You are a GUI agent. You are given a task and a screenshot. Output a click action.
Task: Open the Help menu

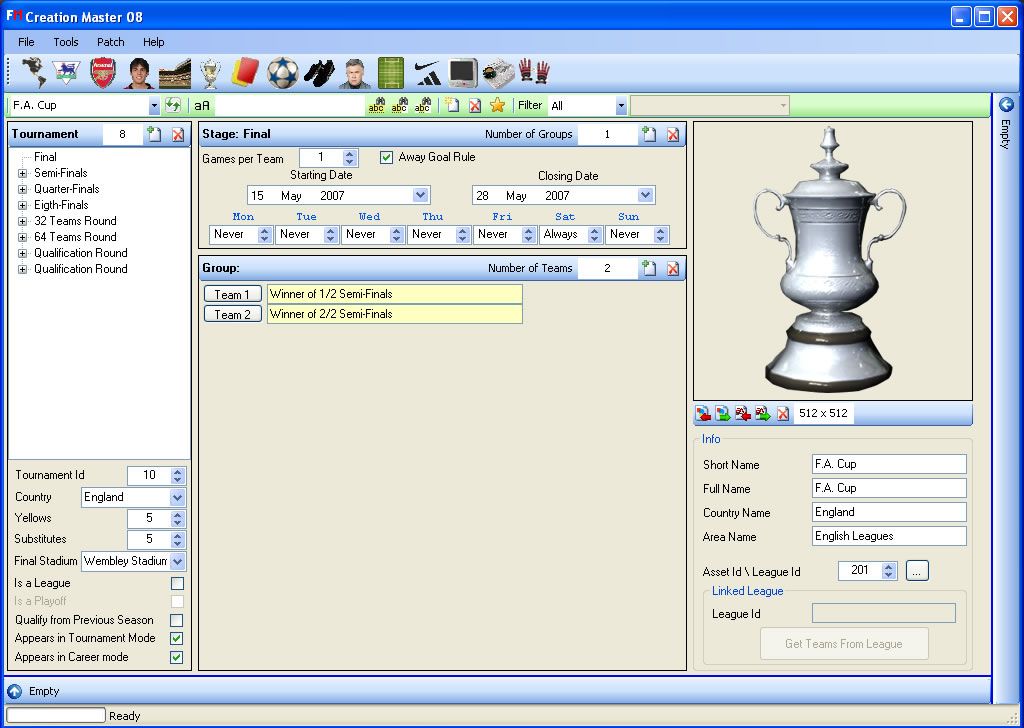pos(153,42)
